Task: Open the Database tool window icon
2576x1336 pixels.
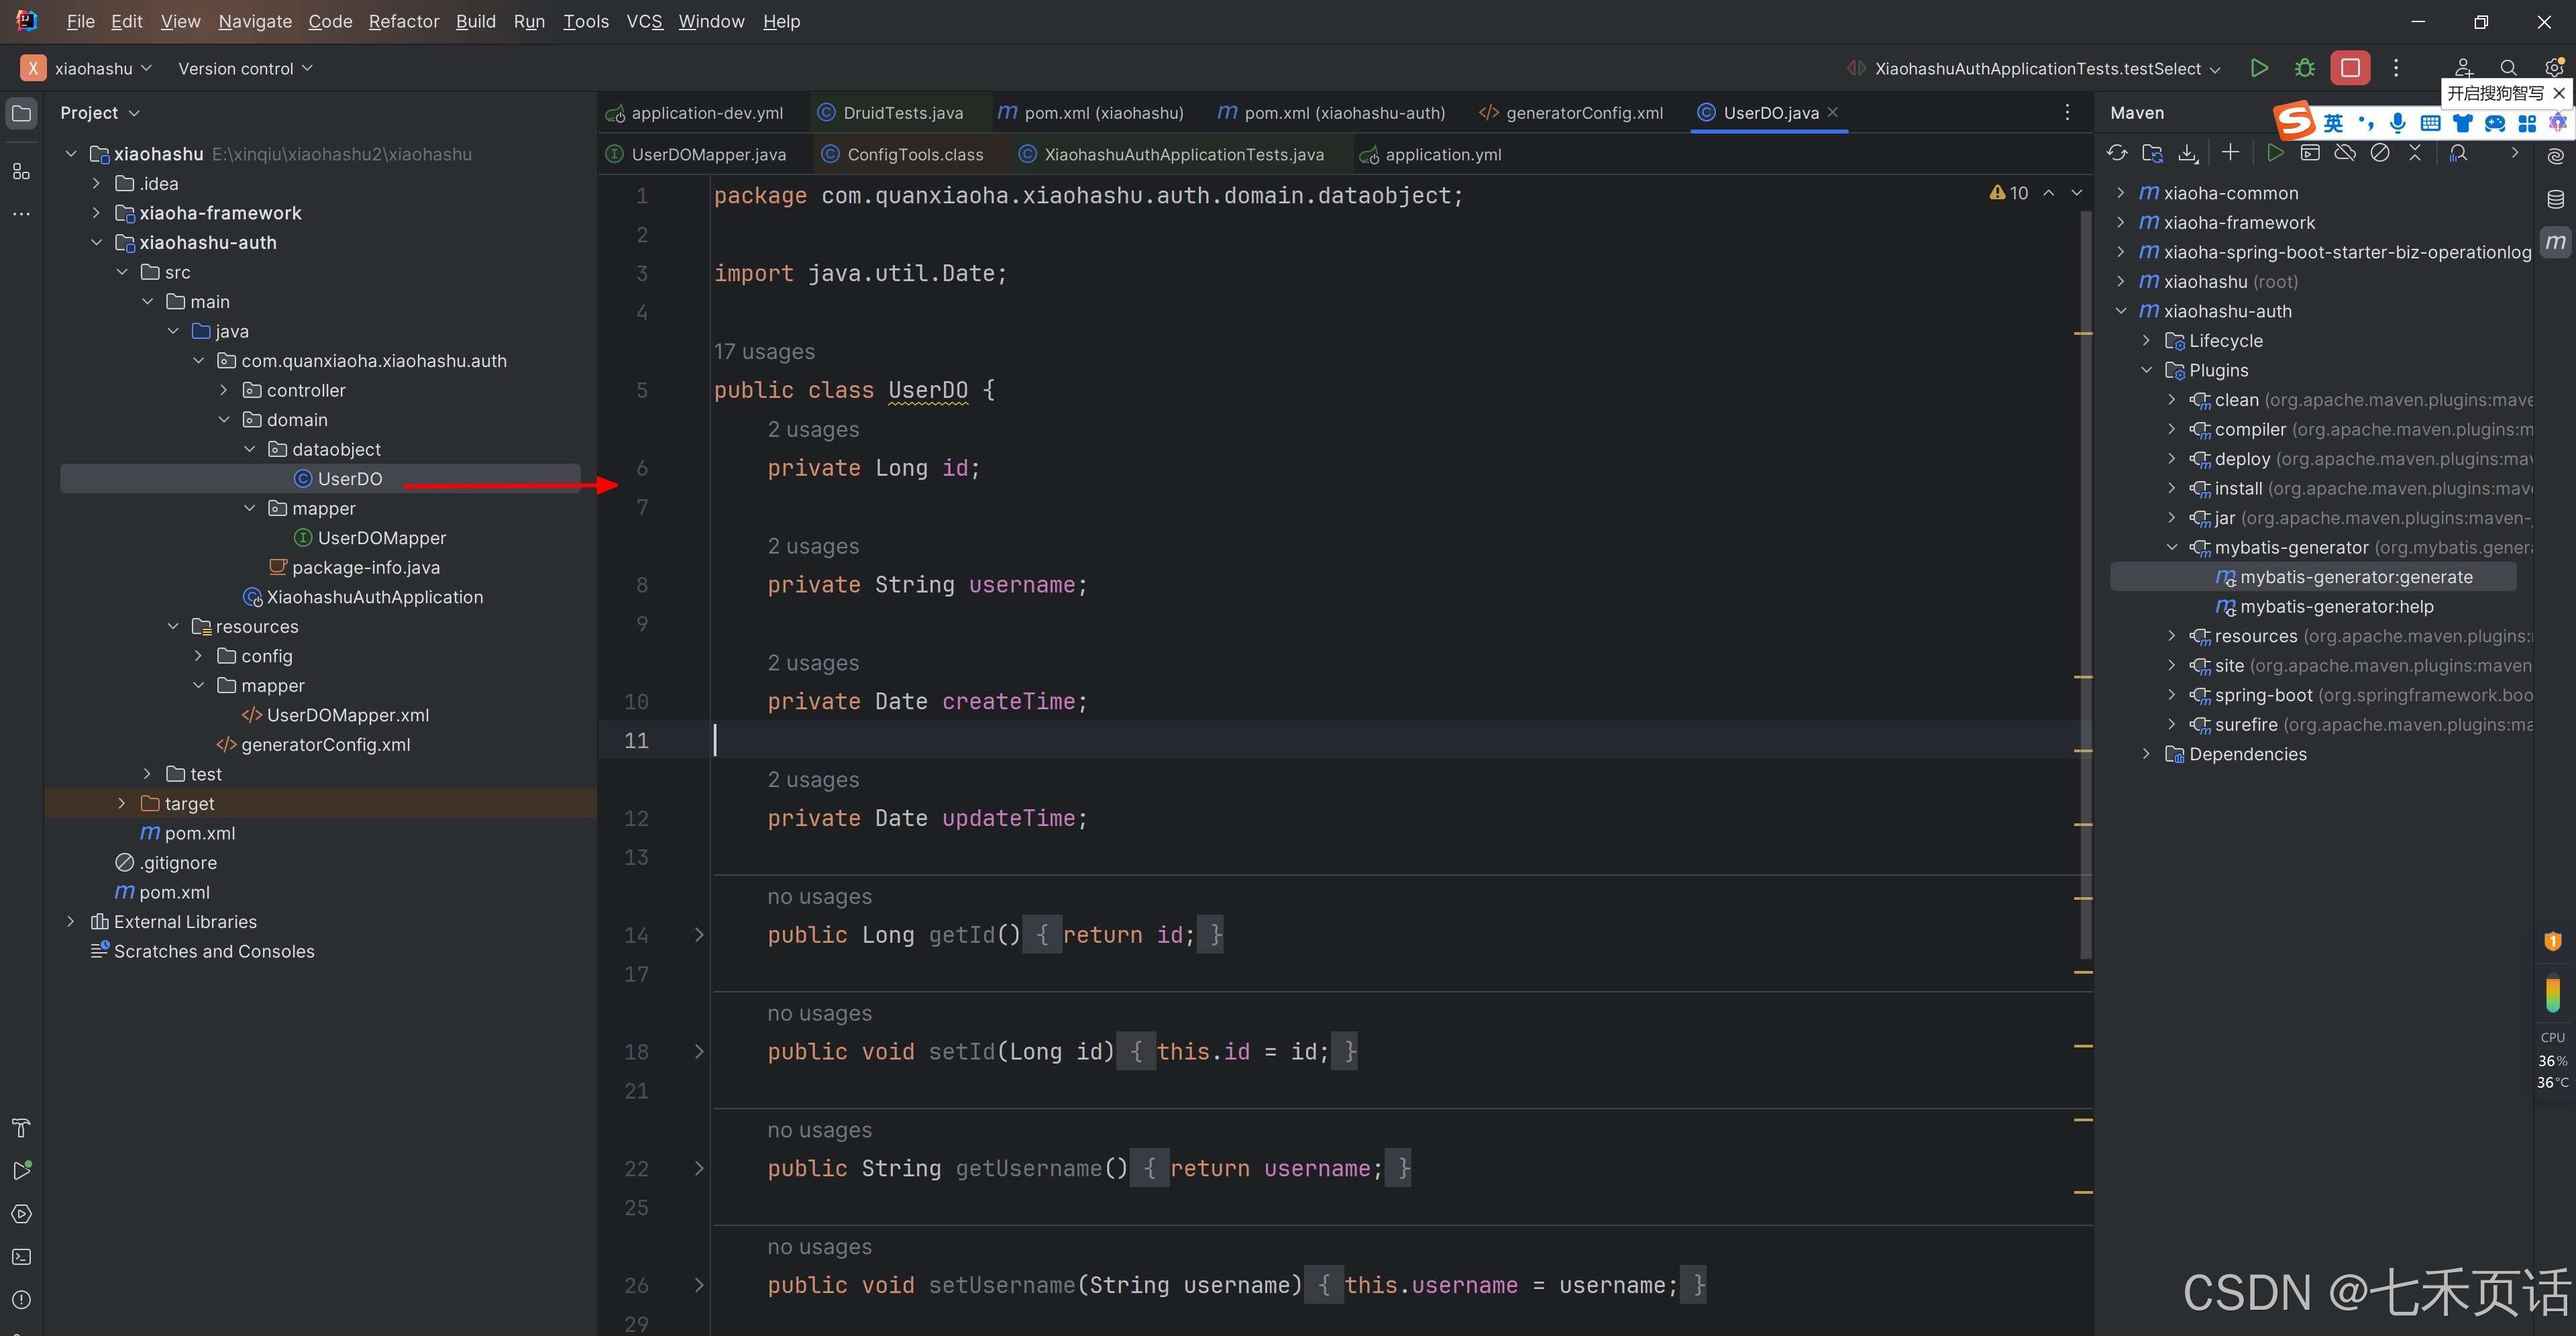Action: pos(2555,199)
